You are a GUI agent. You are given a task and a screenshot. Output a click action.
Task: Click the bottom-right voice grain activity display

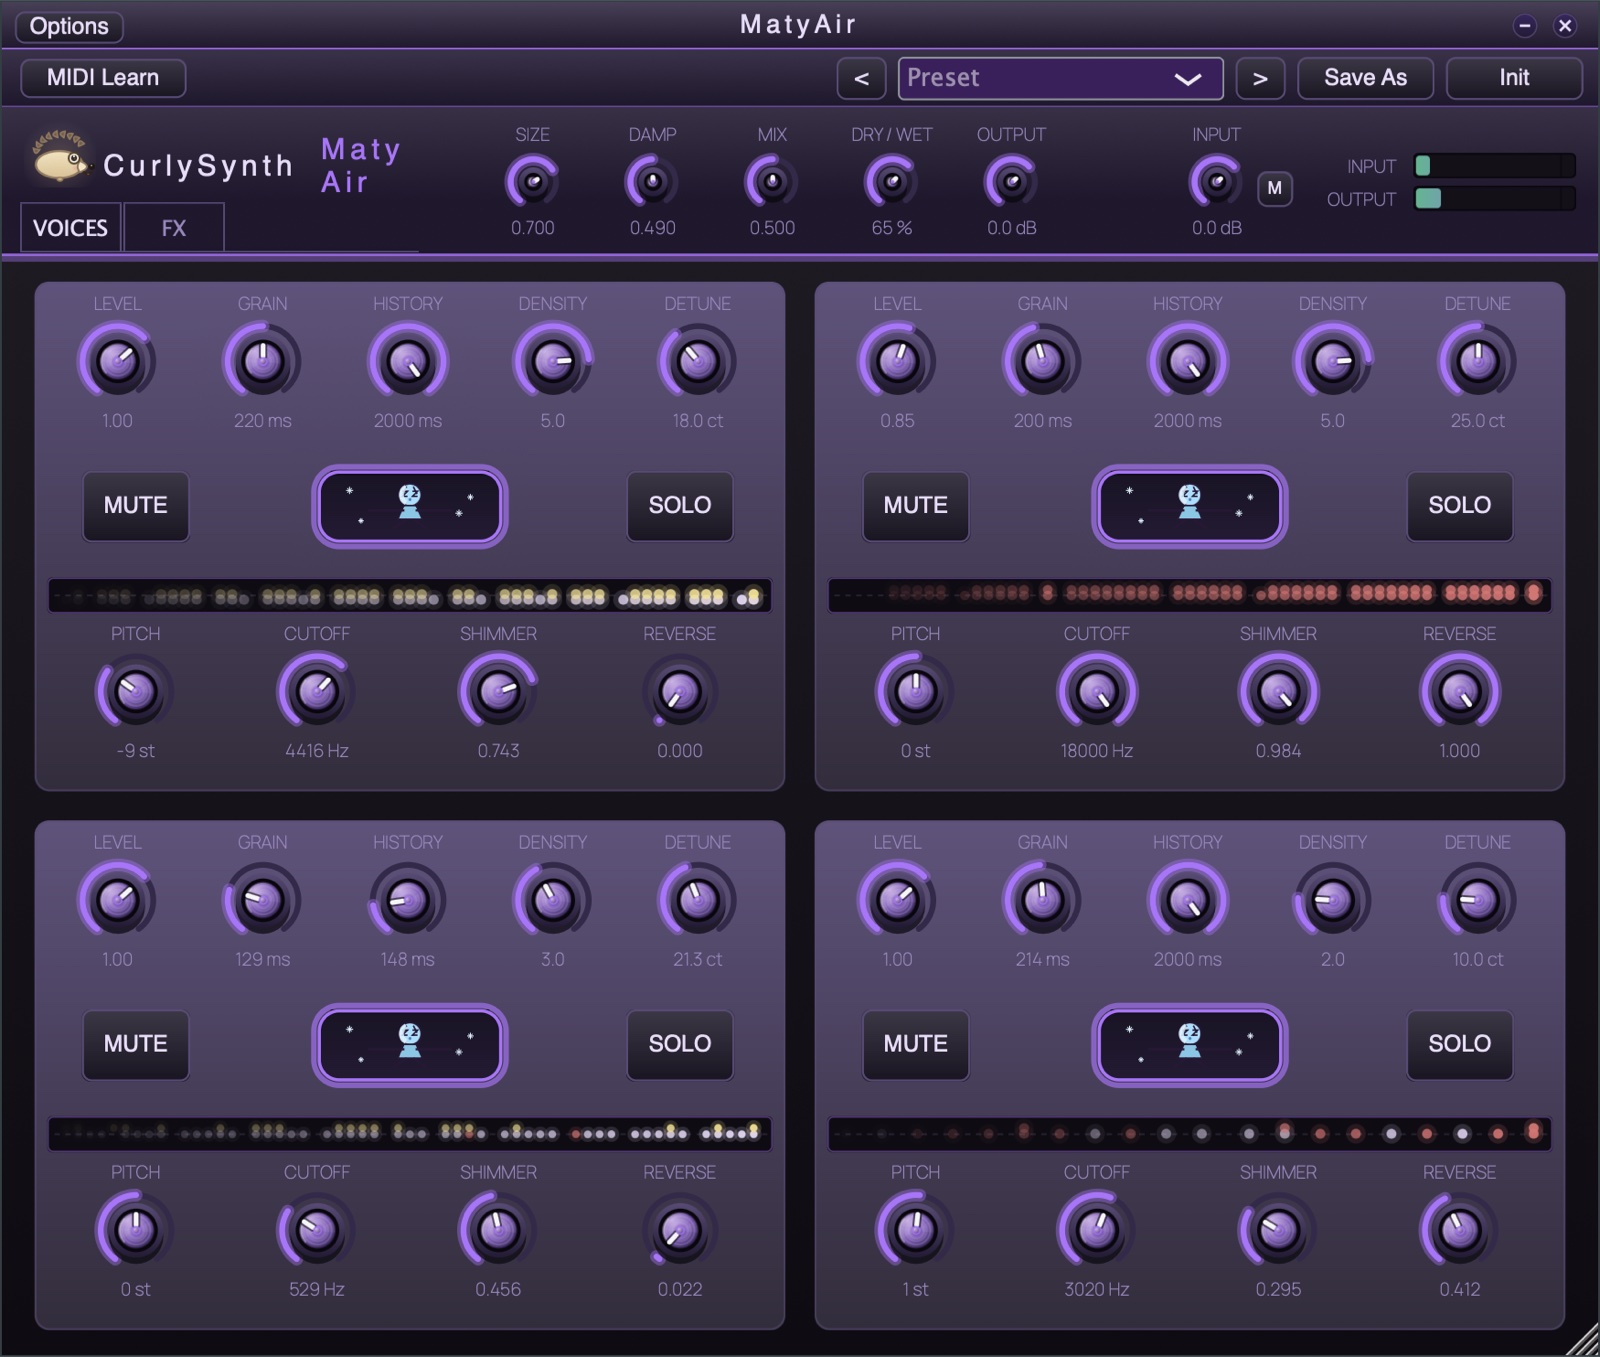point(1189,1134)
